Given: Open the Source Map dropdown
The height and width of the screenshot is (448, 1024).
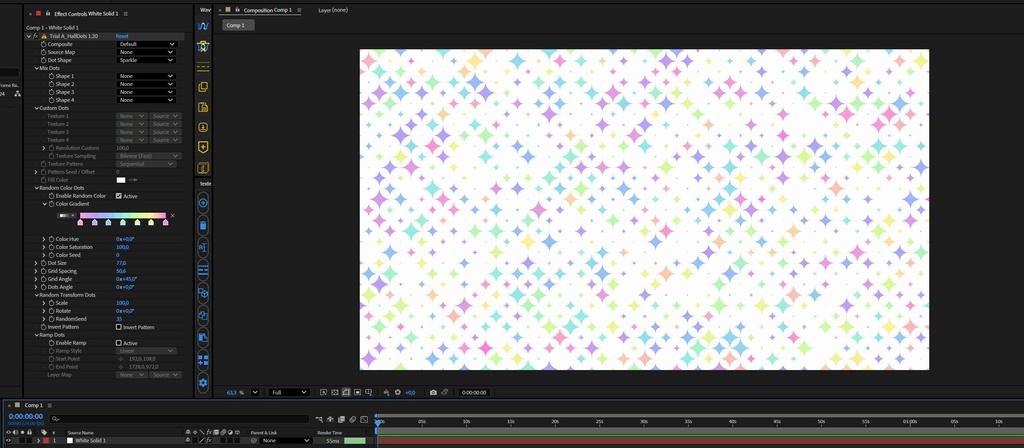Looking at the screenshot, I should click(x=146, y=52).
